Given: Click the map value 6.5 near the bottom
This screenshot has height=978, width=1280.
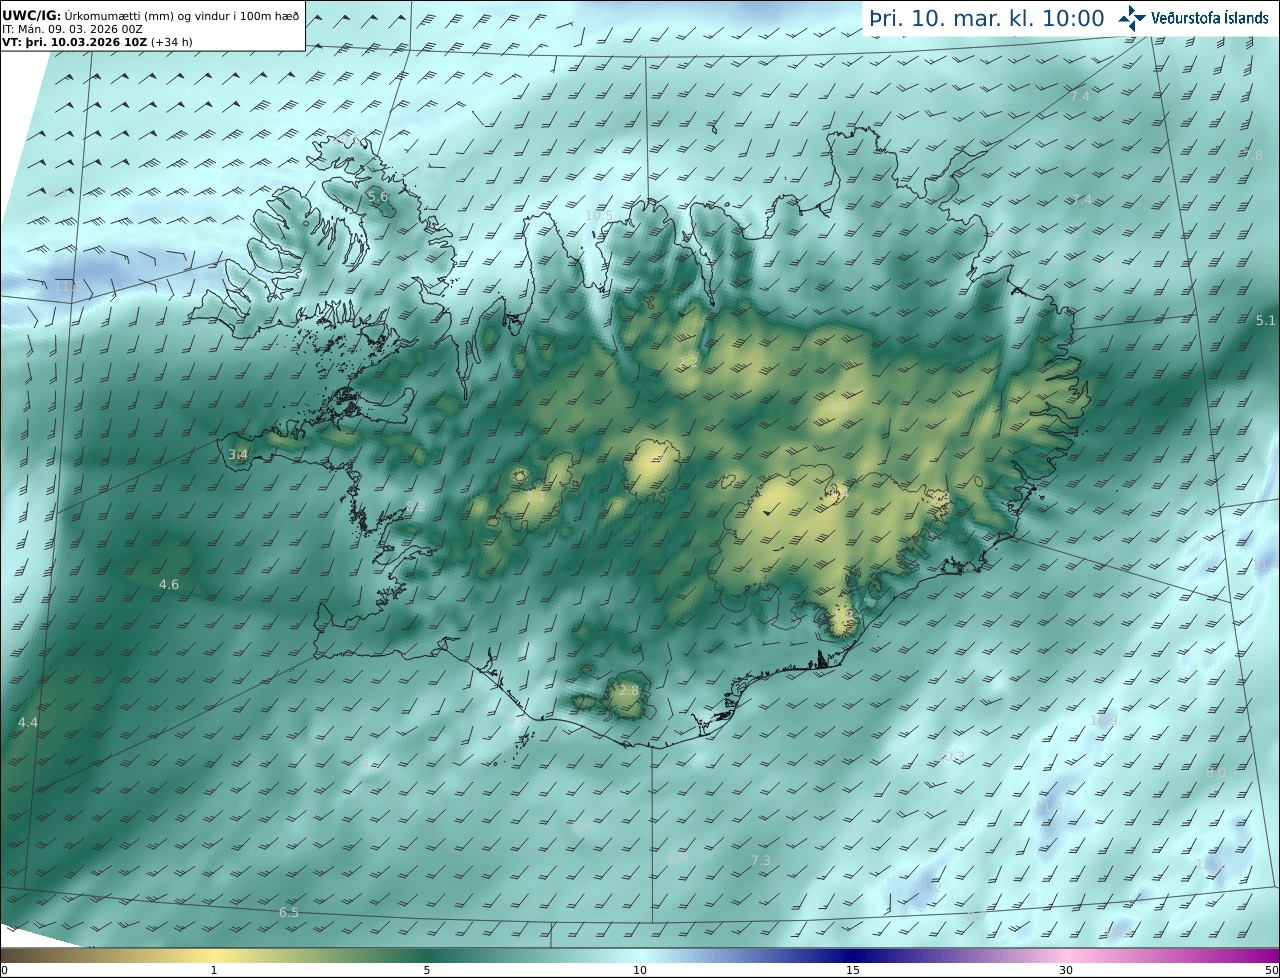Looking at the screenshot, I should 289,912.
